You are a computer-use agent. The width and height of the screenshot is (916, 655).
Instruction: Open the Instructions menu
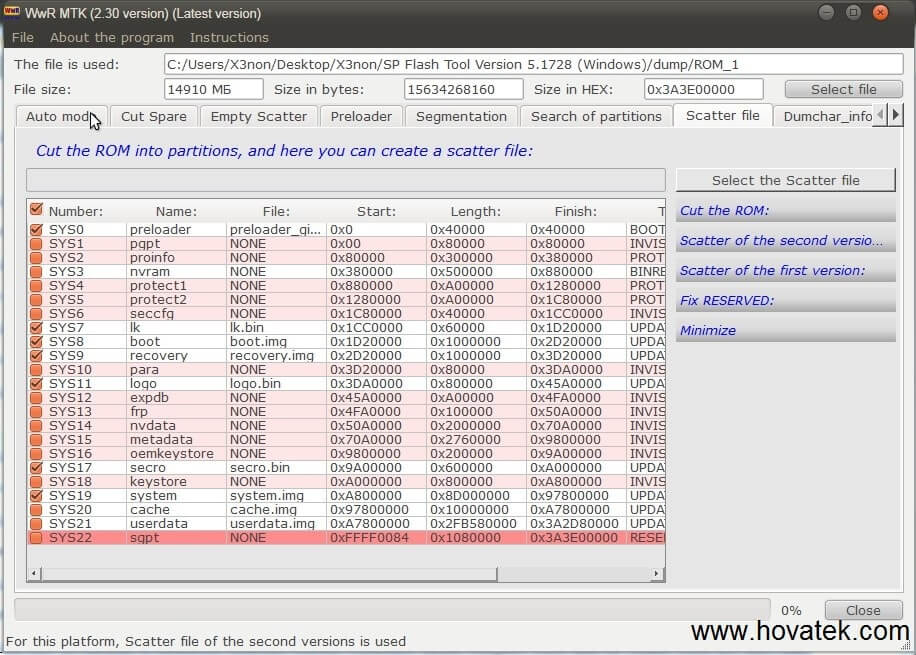tap(229, 37)
